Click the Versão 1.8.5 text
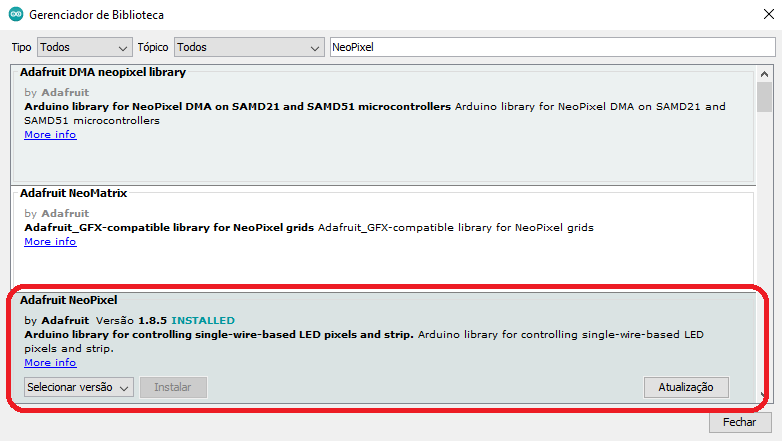The height and width of the screenshot is (441, 782). (x=131, y=320)
